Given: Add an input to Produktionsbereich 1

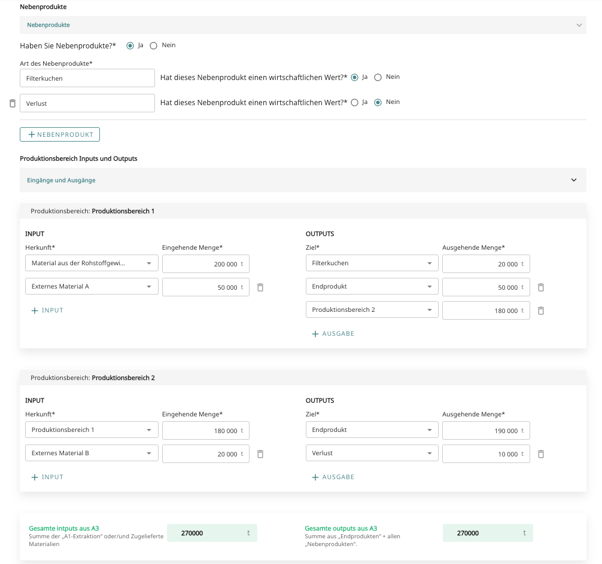Looking at the screenshot, I should tap(47, 310).
